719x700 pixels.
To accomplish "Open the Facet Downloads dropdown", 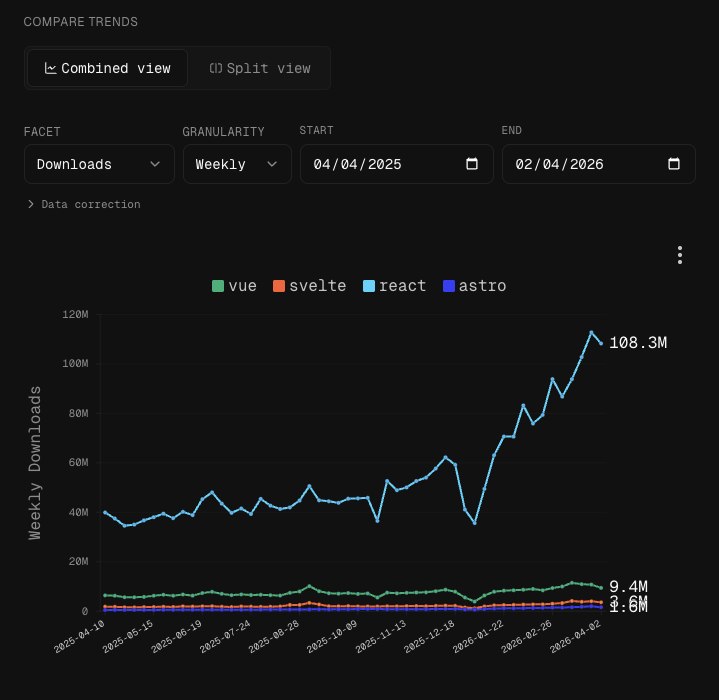I will click(x=99, y=164).
